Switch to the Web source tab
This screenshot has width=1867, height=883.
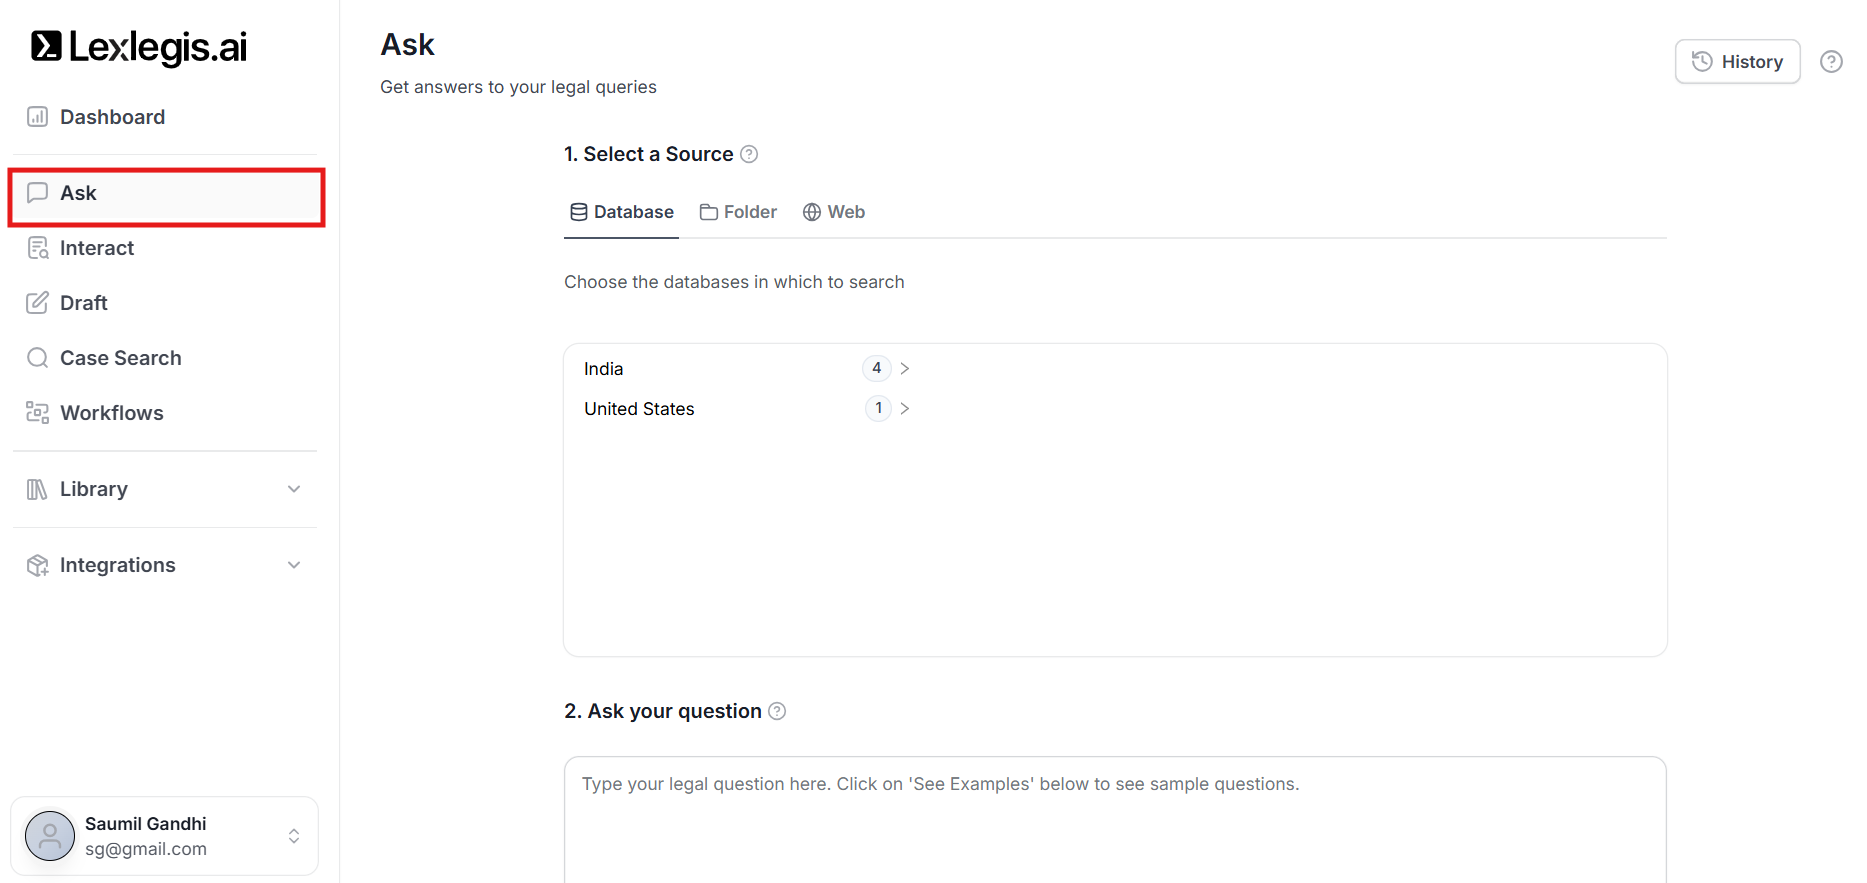[x=834, y=212]
